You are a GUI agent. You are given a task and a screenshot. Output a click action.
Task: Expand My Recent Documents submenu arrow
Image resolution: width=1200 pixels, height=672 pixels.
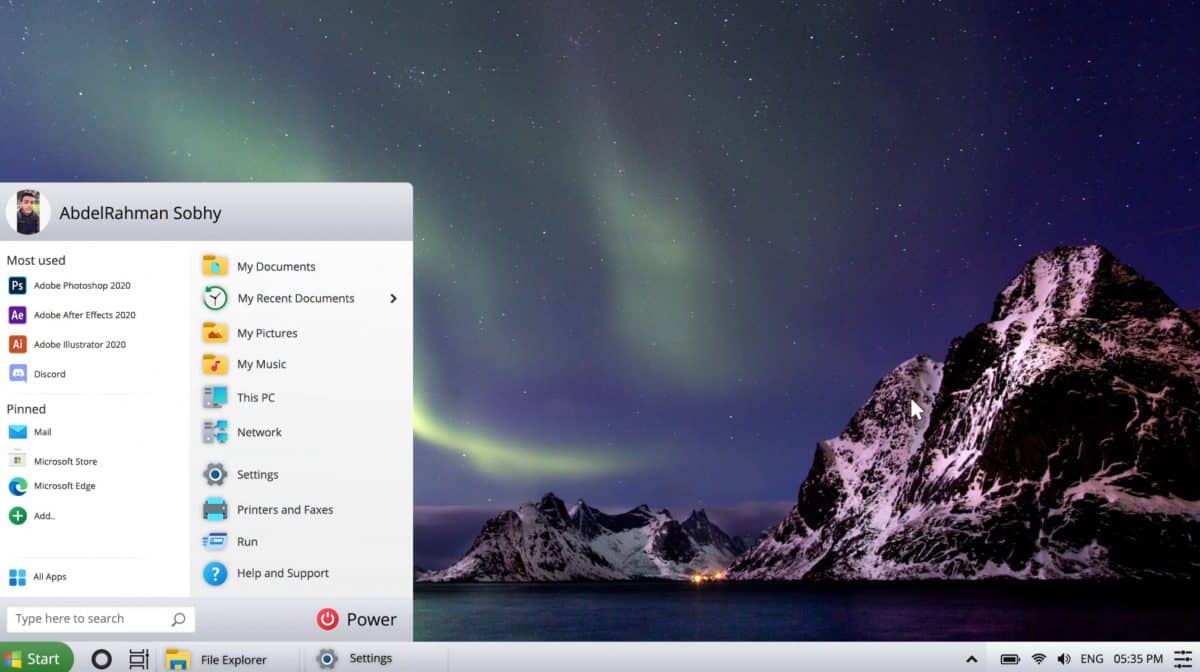pyautogui.click(x=393, y=298)
